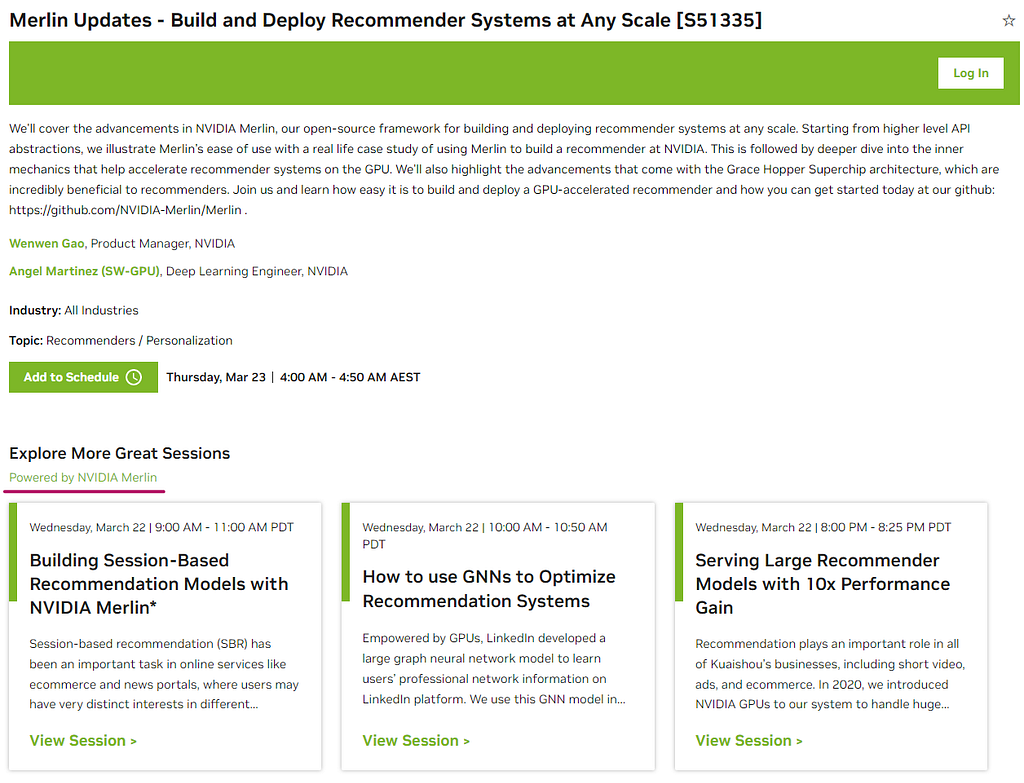Screen dimensions: 1024x783
Task: Click the clock icon in Add to Schedule
Action: pyautogui.click(x=133, y=377)
